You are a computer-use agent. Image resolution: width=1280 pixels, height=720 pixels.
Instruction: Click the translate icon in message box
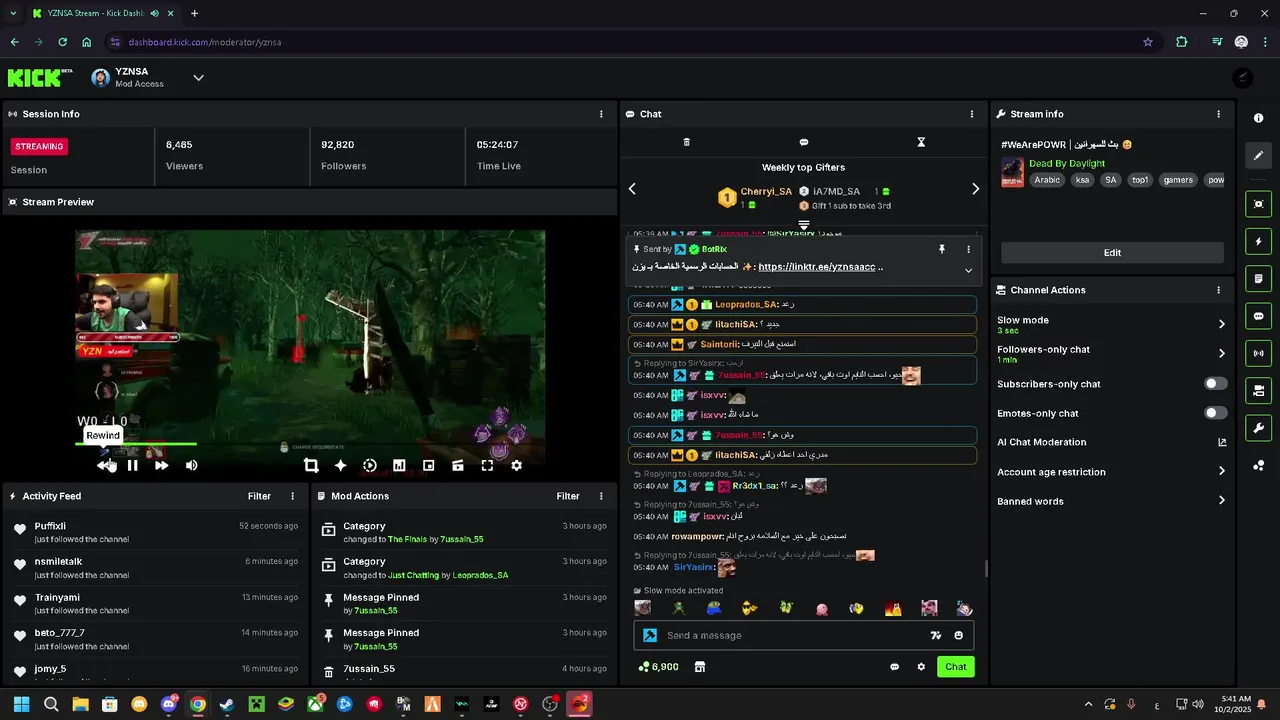[x=936, y=635]
